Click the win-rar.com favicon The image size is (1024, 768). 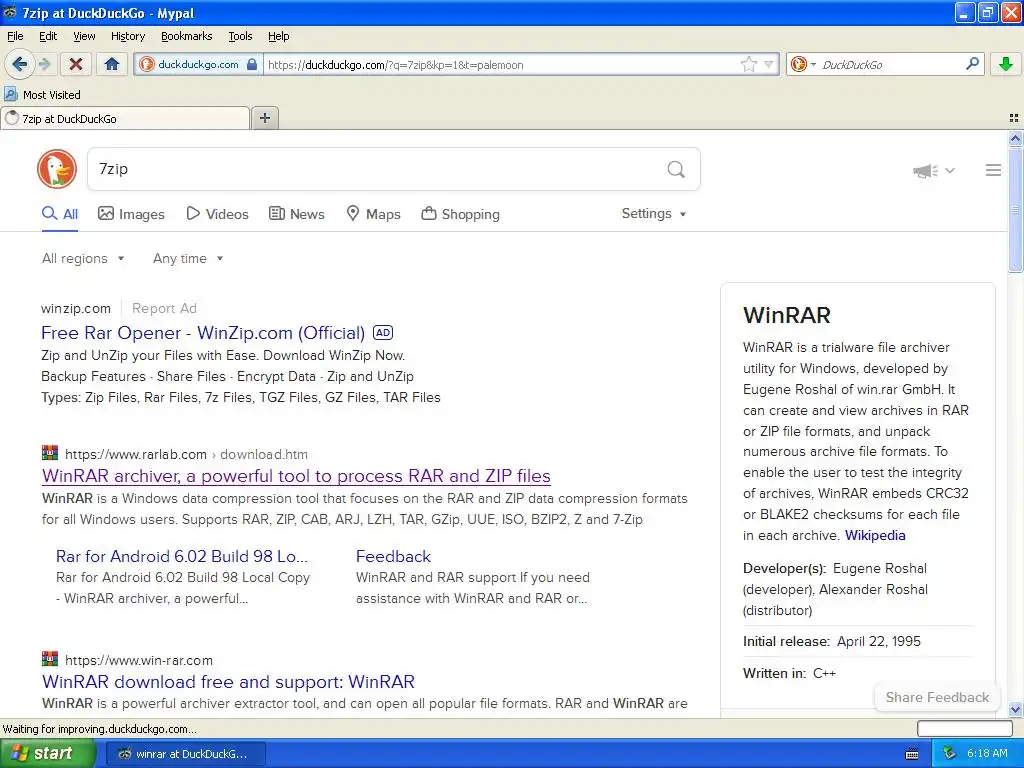coord(50,658)
